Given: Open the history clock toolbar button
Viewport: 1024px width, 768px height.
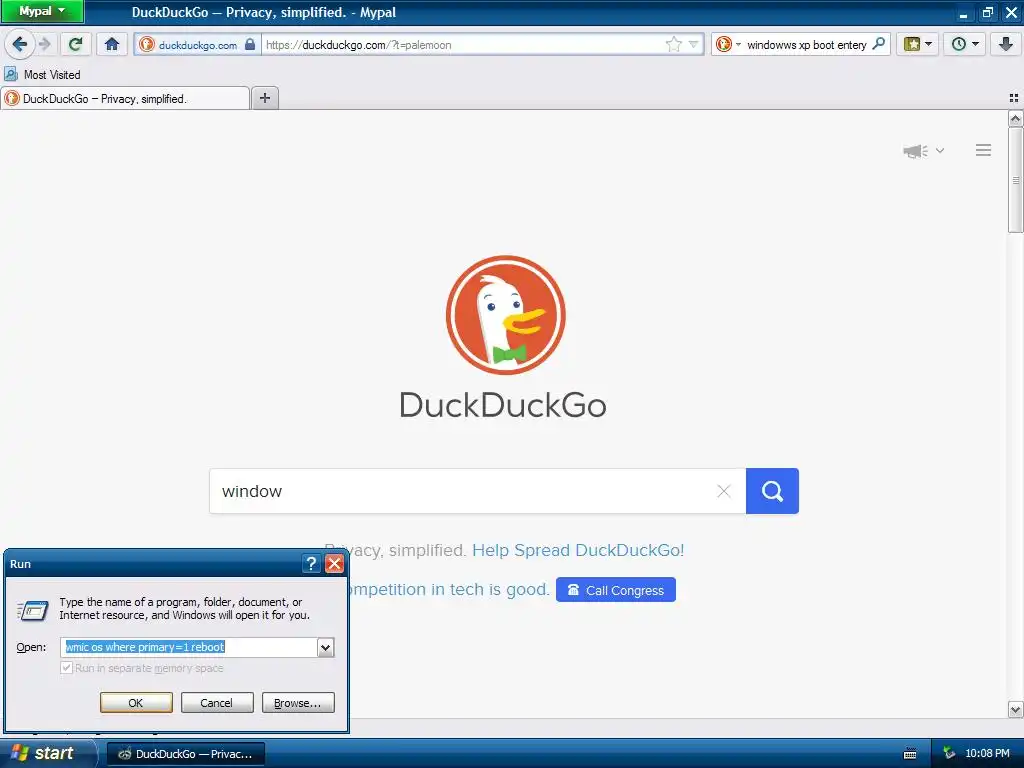Looking at the screenshot, I should click(965, 44).
